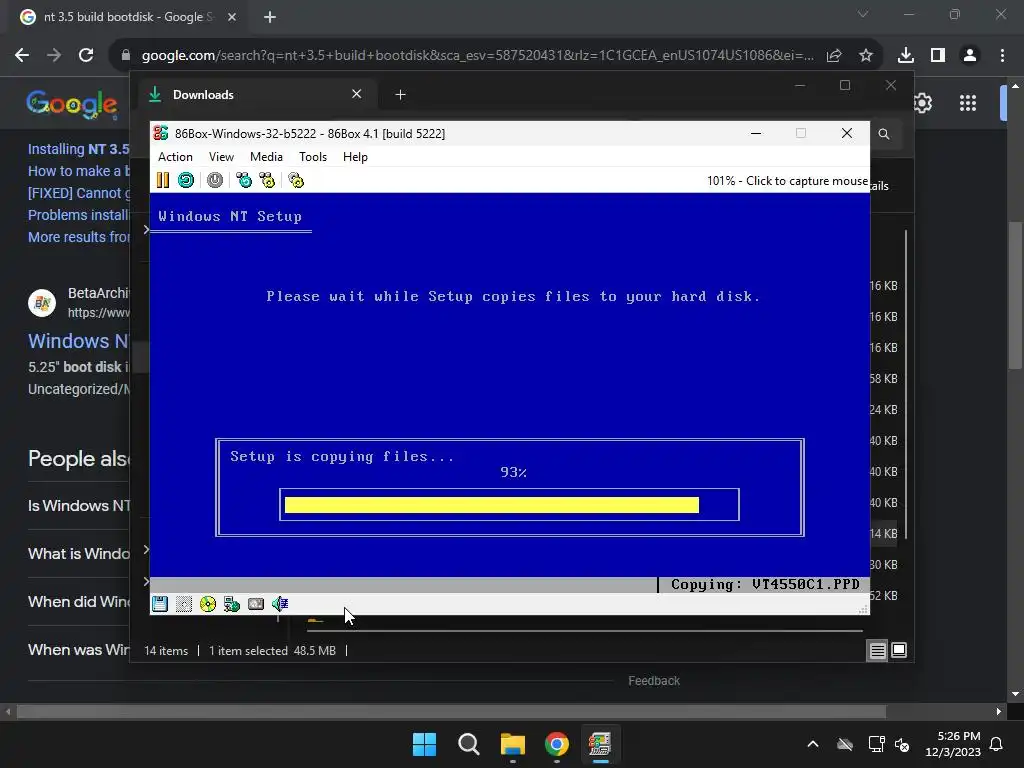1024x768 pixels.
Task: Expand the 'When did Win' question
Action: point(78,601)
